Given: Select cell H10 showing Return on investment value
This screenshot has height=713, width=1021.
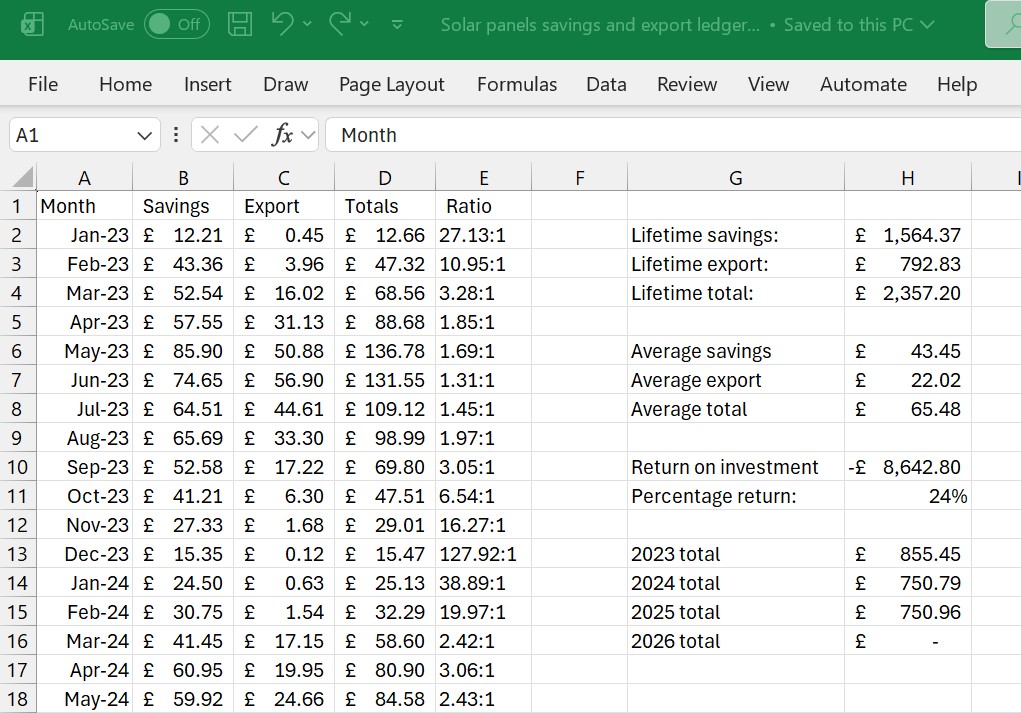Looking at the screenshot, I should 907,467.
